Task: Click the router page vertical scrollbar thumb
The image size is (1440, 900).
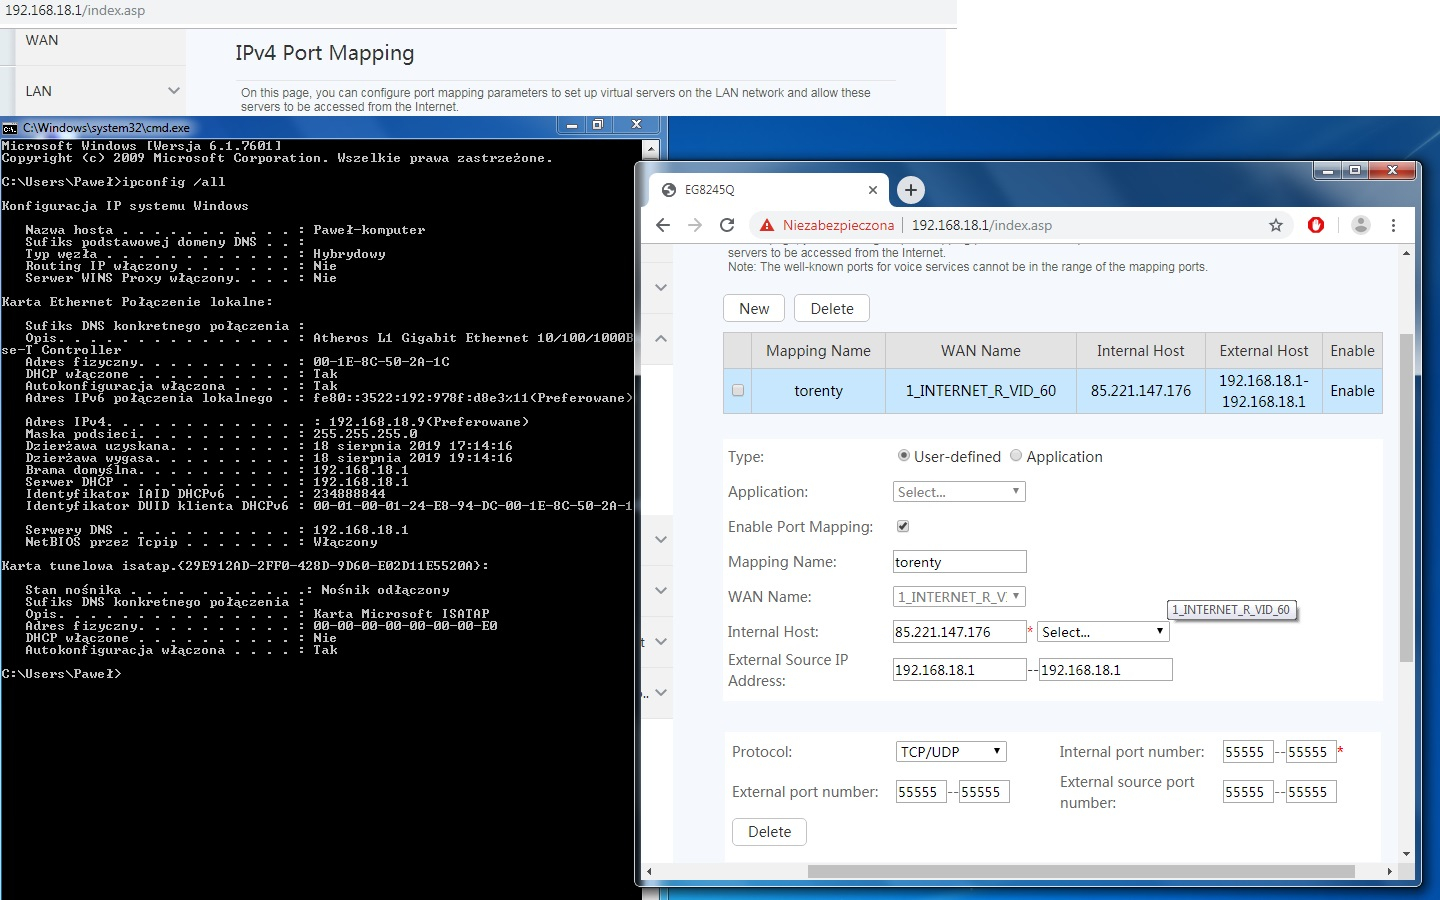Action: click(1406, 498)
